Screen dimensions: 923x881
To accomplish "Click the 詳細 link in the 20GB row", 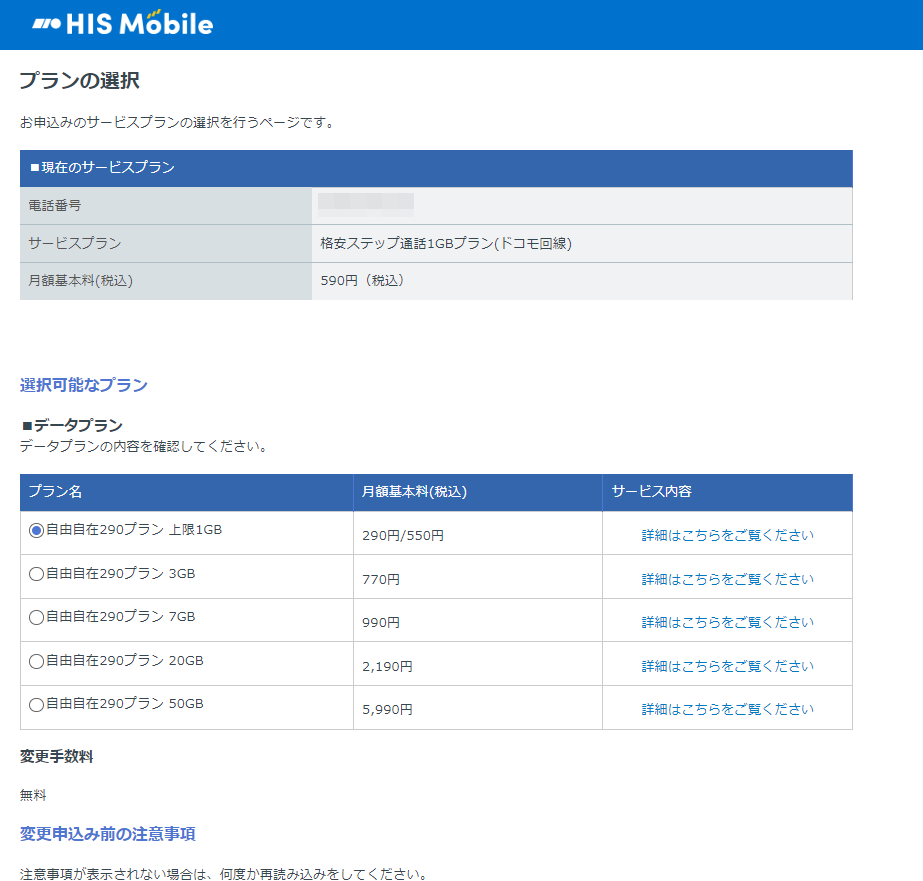I will (x=727, y=666).
